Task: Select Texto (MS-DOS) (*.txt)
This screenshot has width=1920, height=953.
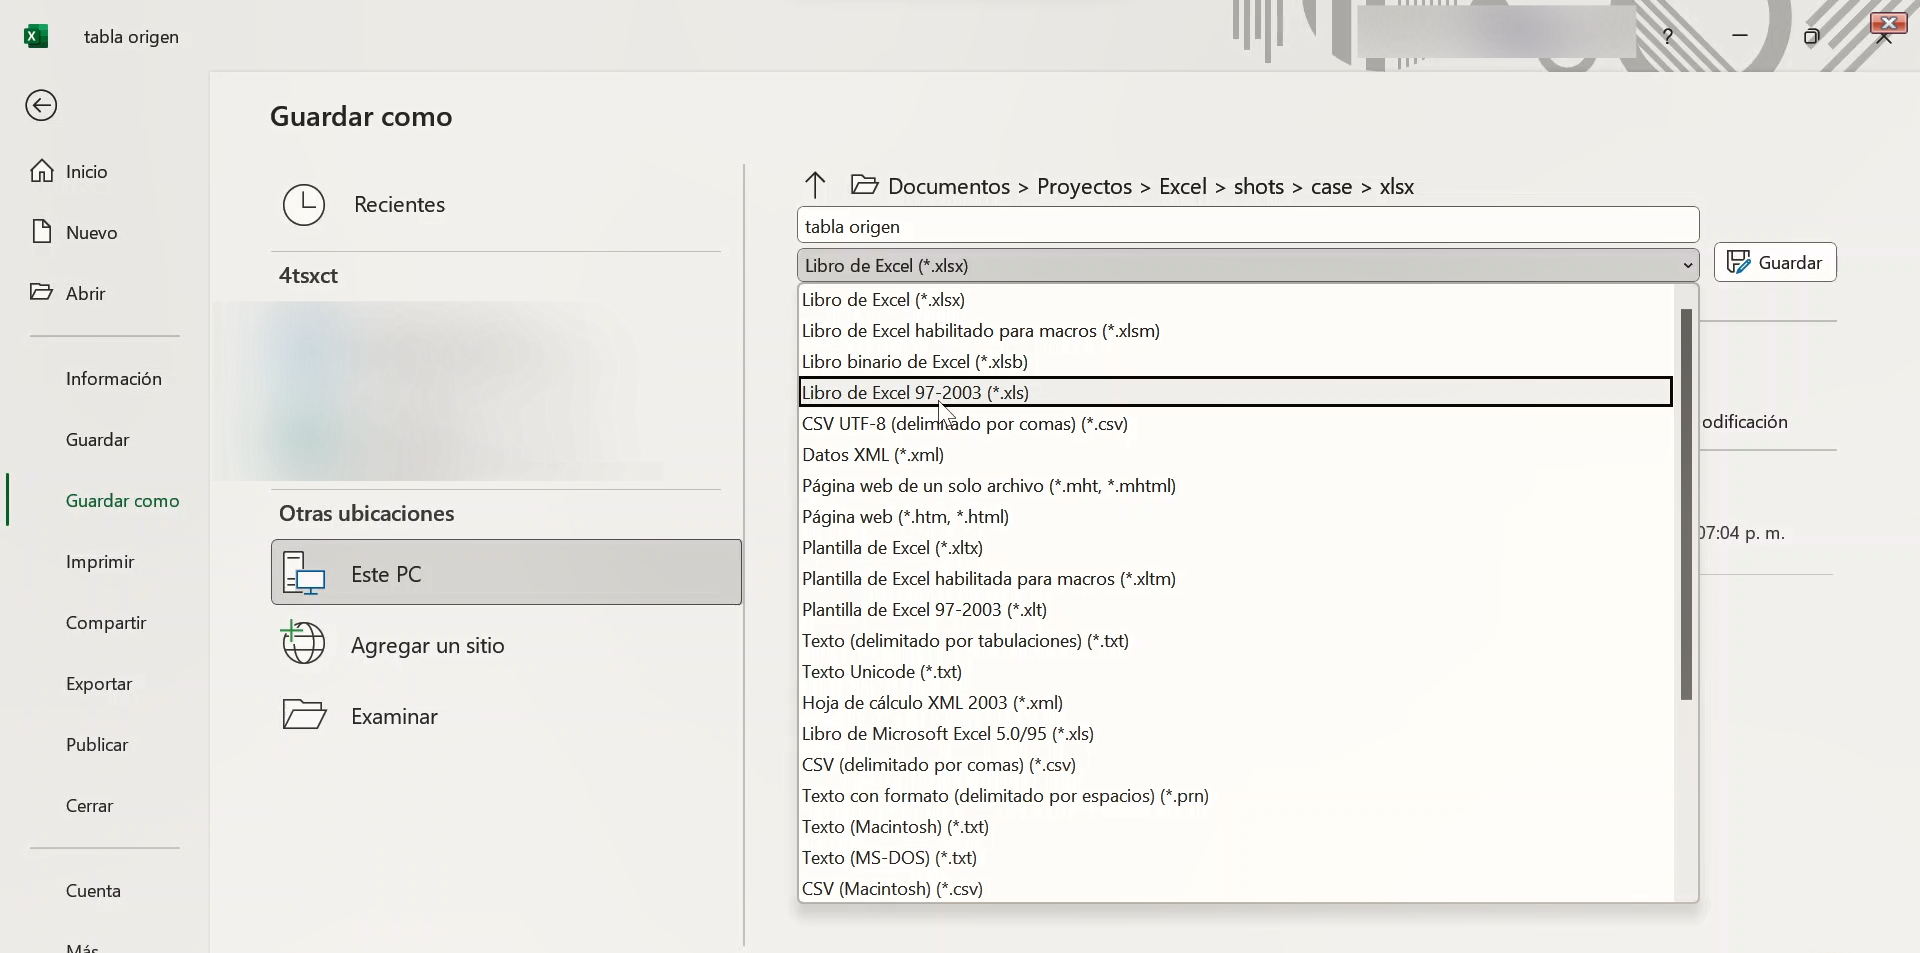Action: 1236,857
